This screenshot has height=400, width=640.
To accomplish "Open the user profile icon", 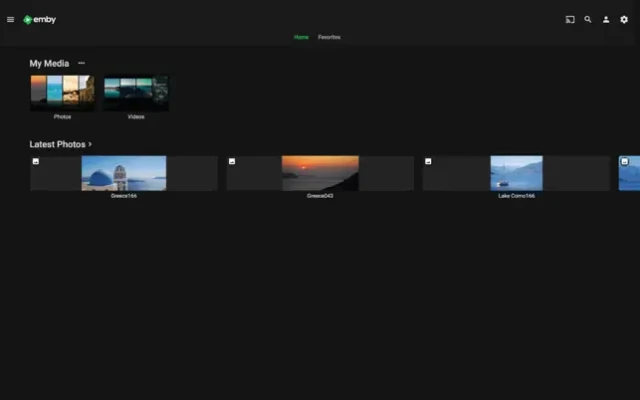I will (x=606, y=19).
